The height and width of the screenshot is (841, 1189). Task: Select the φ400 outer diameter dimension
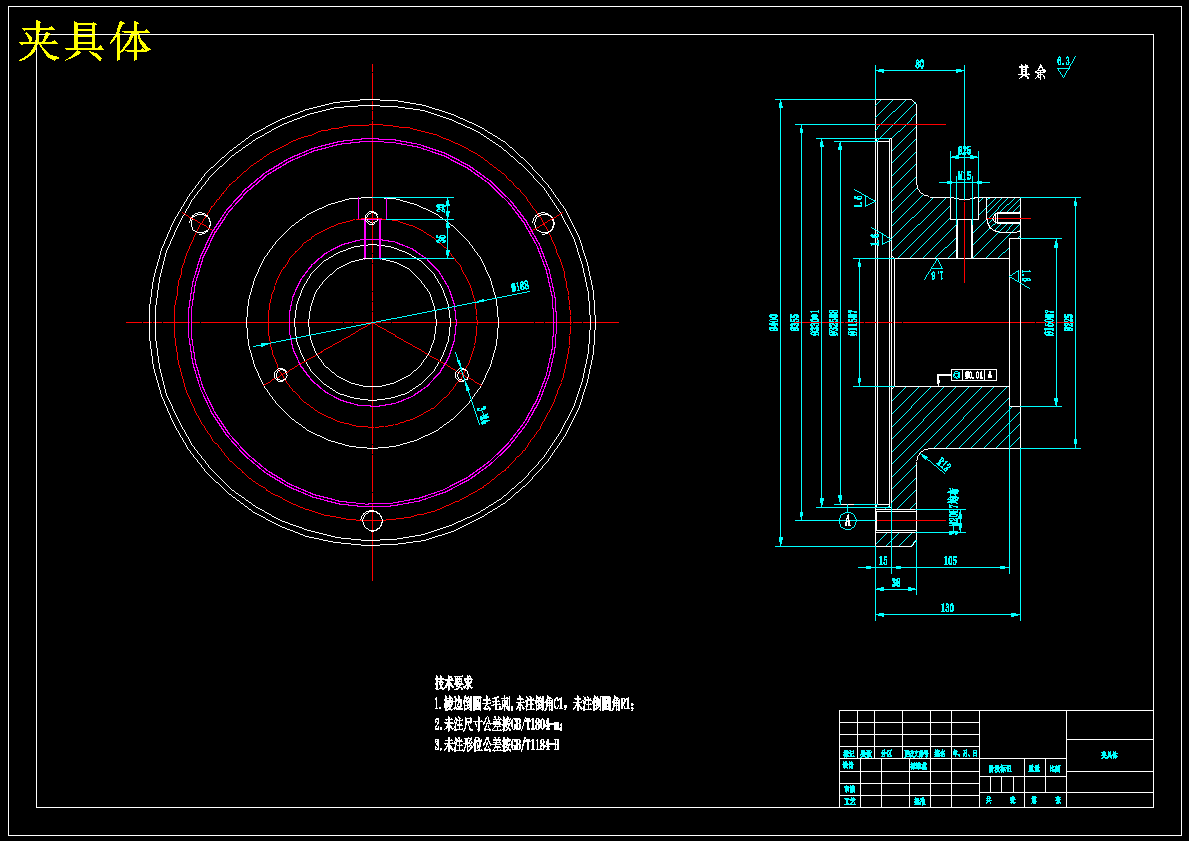(x=773, y=323)
